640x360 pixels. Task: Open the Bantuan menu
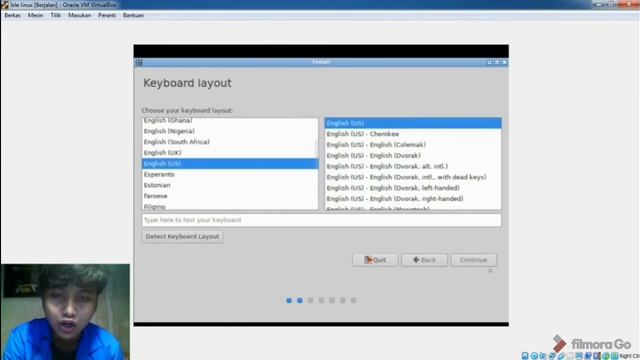tap(133, 15)
